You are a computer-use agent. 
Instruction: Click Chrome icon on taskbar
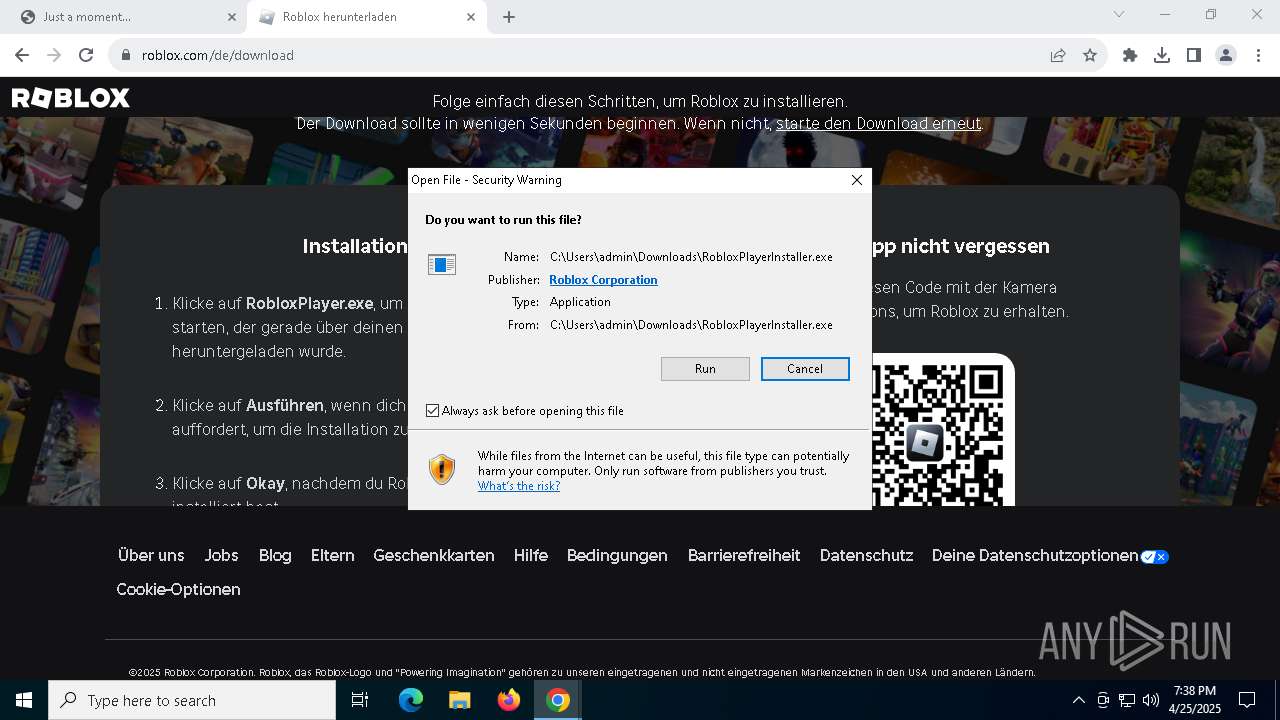pos(558,700)
